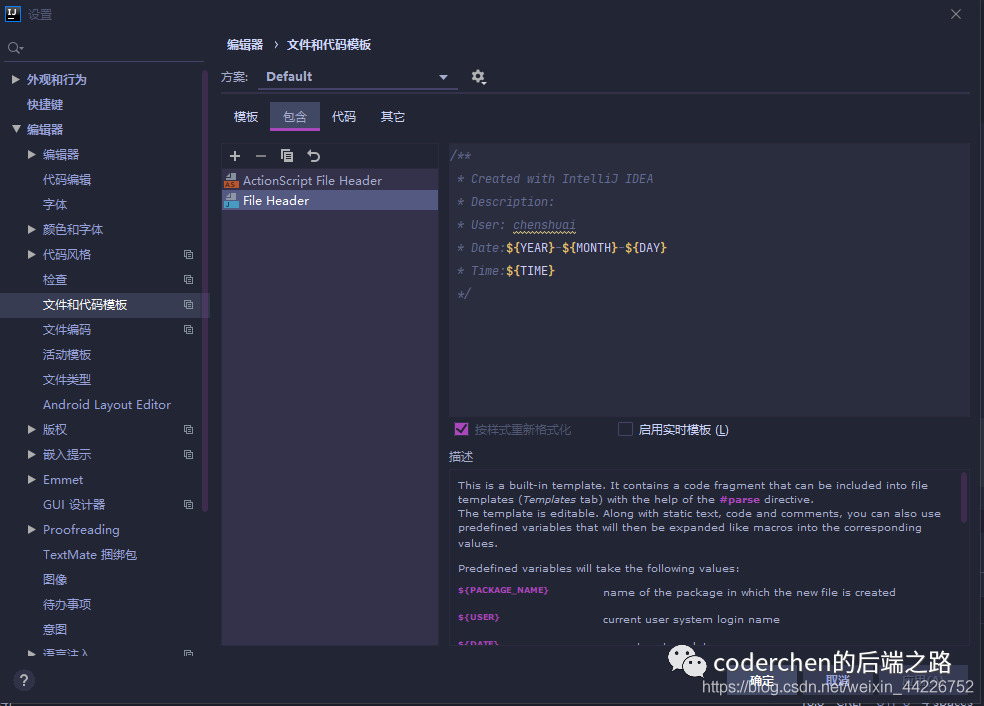984x706 pixels.
Task: Open 字体 settings page
Action: click(x=55, y=205)
